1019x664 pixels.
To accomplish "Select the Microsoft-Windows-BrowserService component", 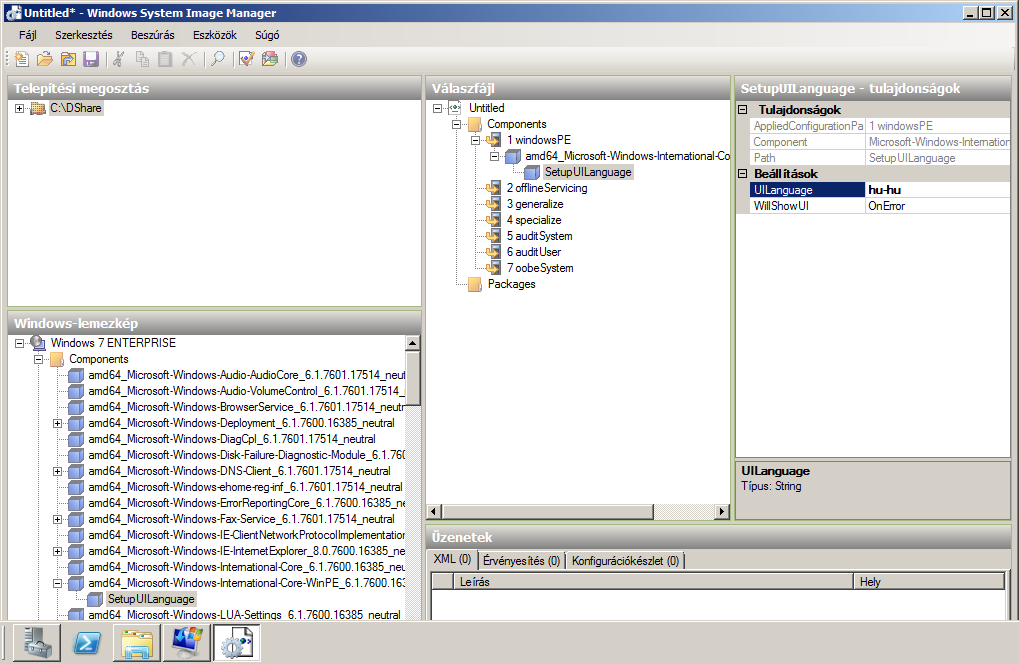I will (x=246, y=407).
